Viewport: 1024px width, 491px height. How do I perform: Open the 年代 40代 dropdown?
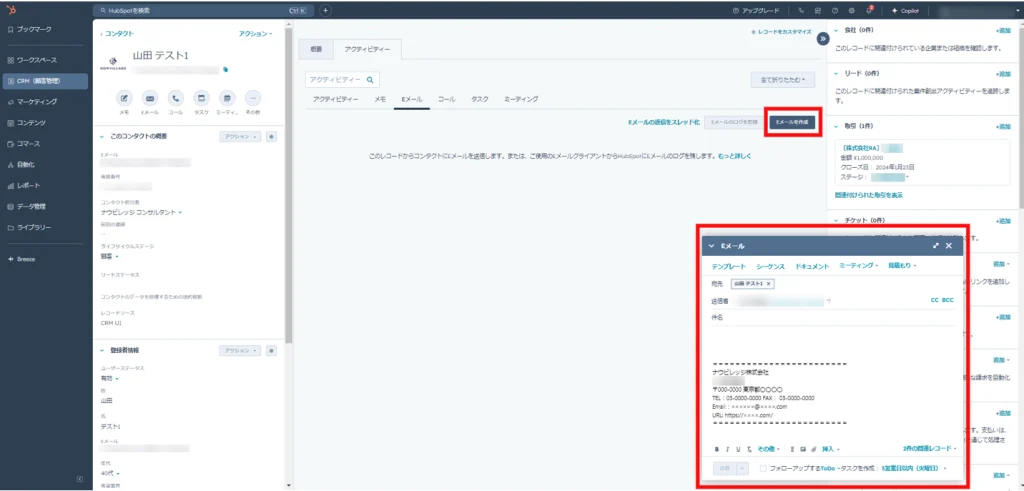pyautogui.click(x=110, y=473)
